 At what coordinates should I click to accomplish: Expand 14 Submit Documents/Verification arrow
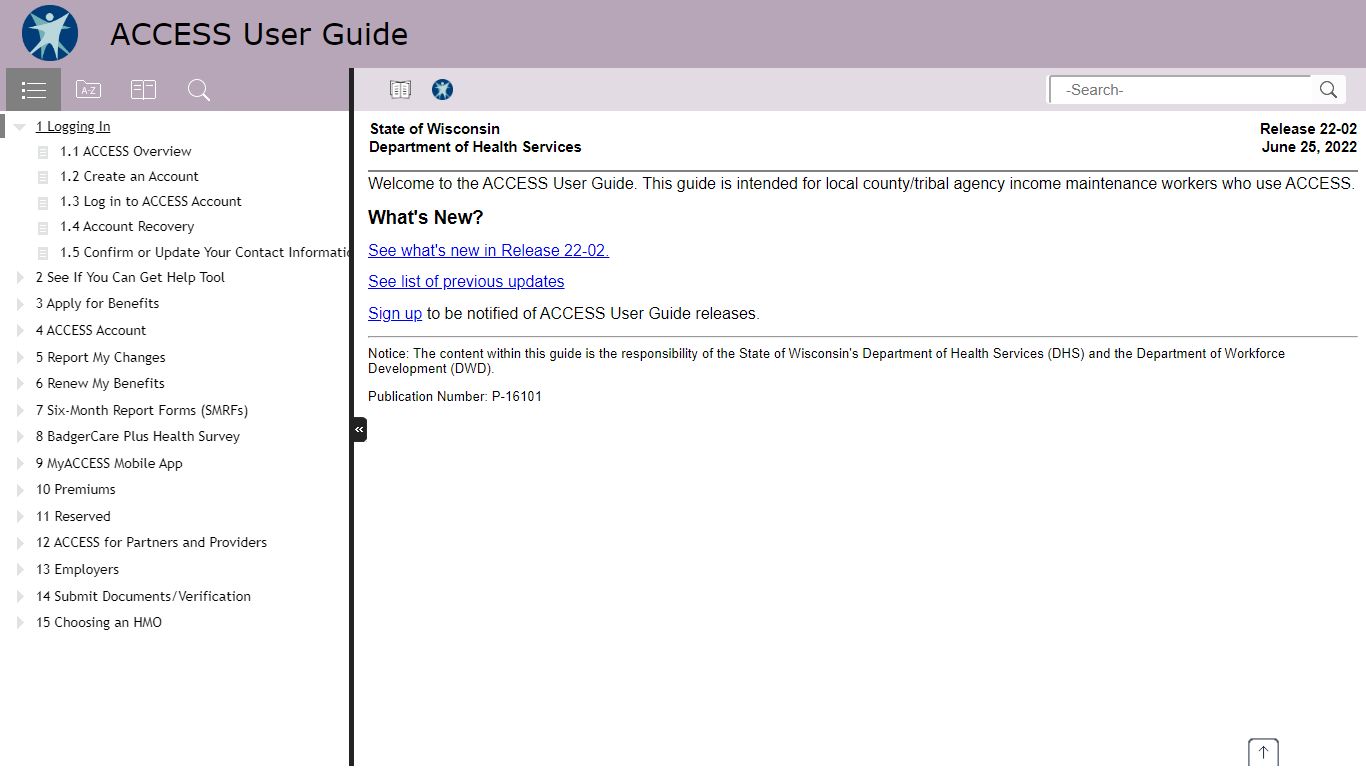(x=20, y=597)
